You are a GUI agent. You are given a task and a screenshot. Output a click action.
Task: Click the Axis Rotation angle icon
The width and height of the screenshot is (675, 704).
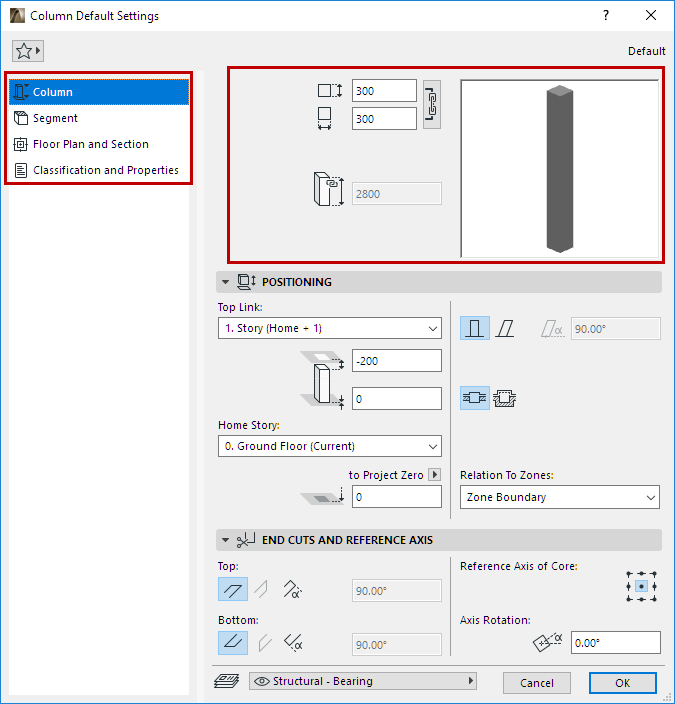click(547, 642)
